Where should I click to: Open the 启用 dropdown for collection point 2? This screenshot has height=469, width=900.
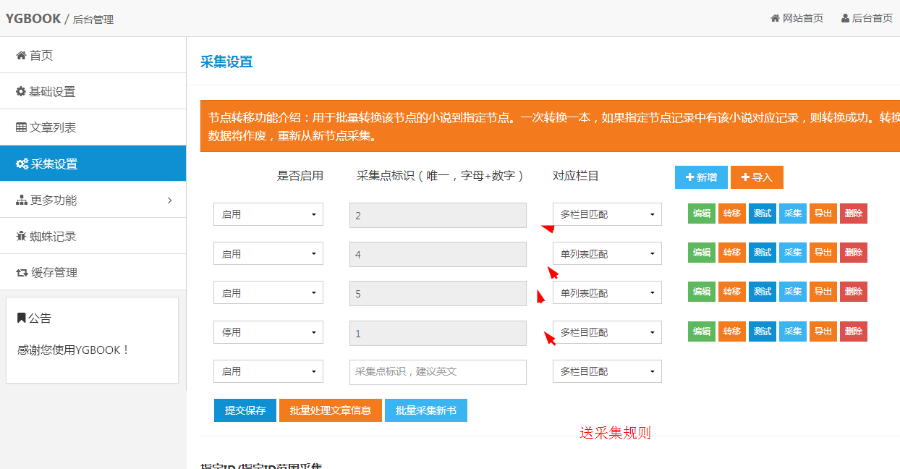(268, 214)
